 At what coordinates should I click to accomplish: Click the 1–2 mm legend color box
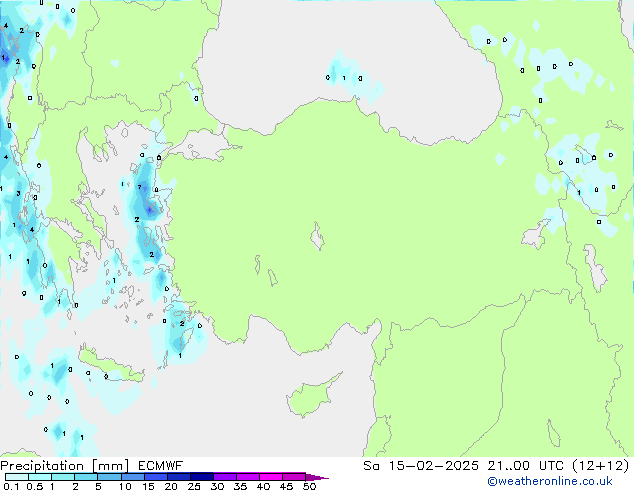click(x=63, y=477)
